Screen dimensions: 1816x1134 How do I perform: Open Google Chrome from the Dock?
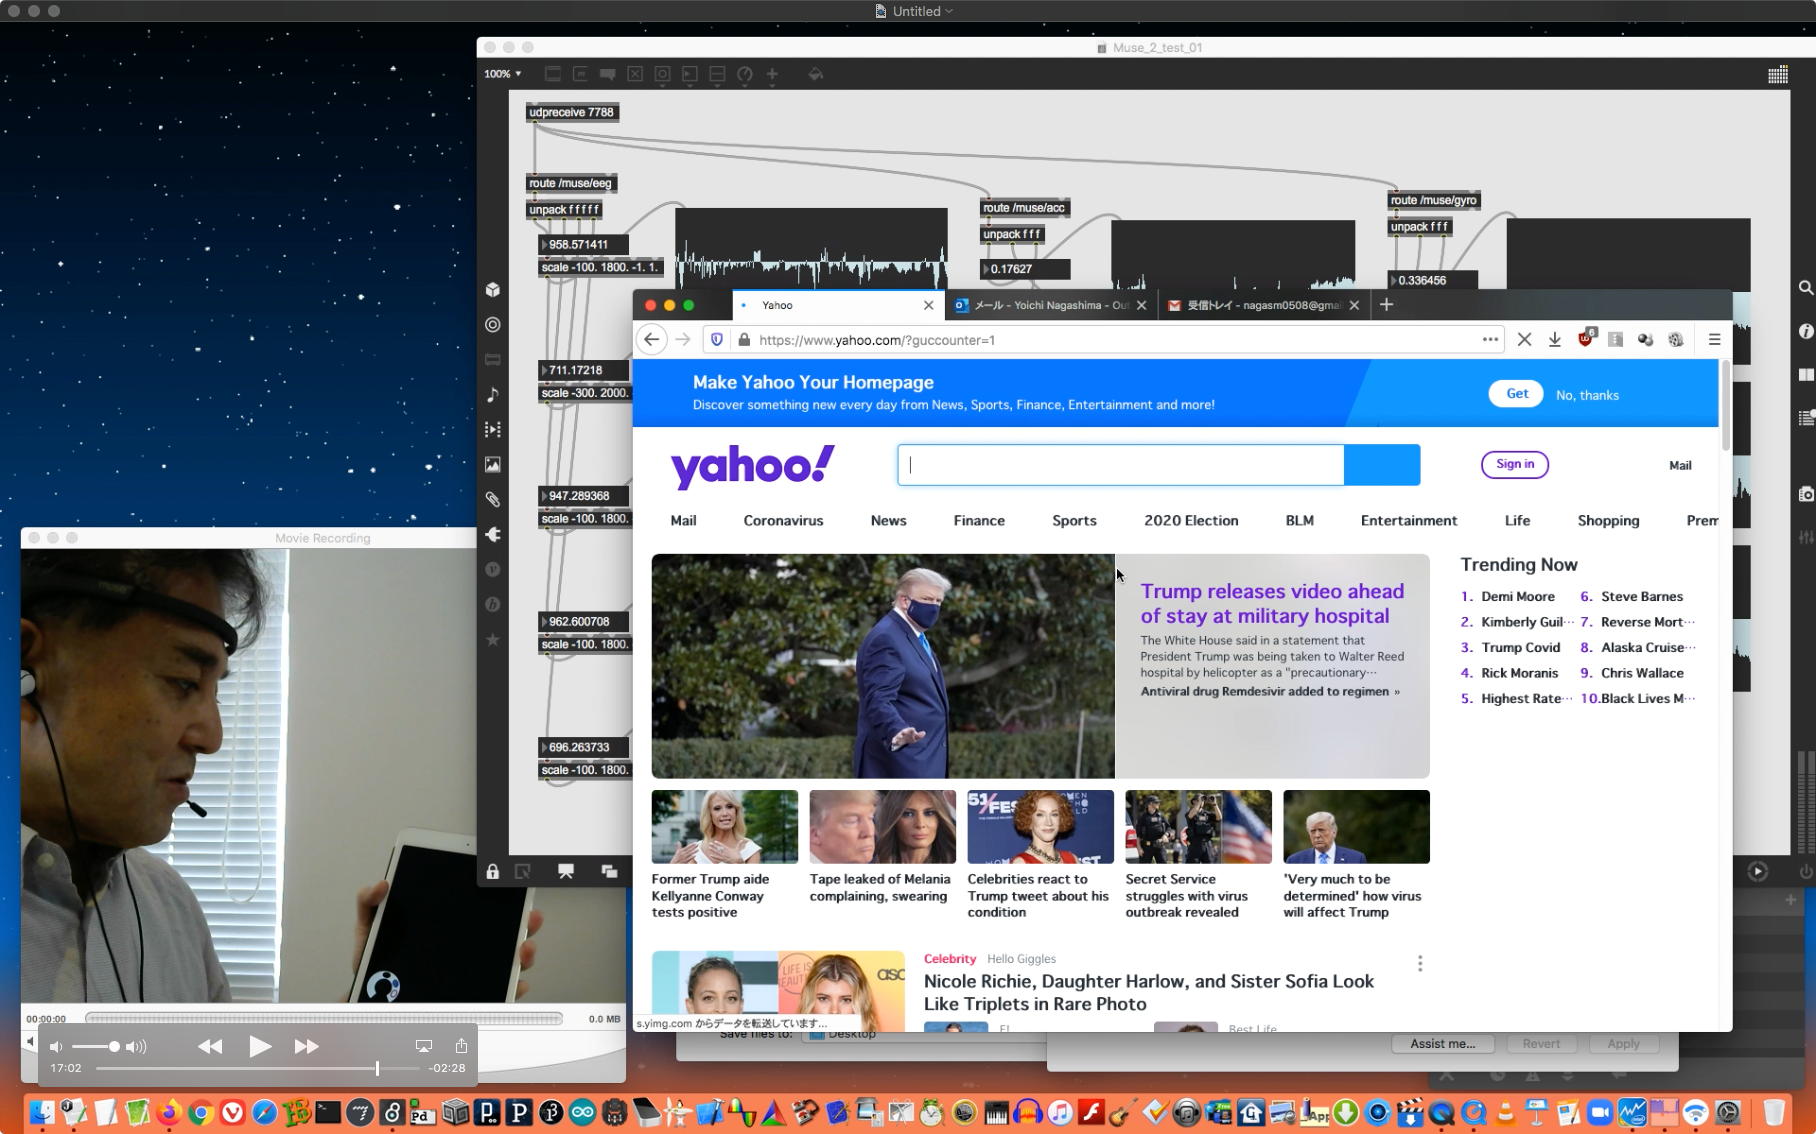(201, 1112)
